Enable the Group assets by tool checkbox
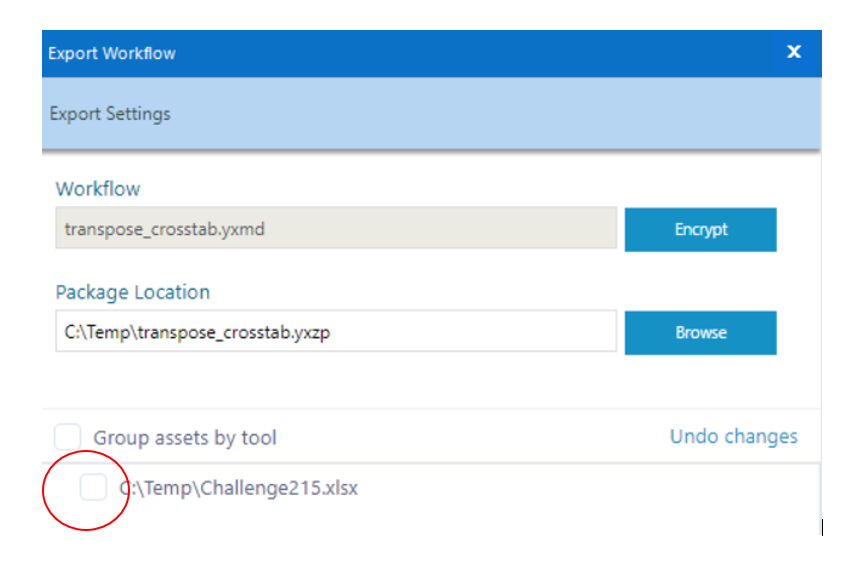851x567 pixels. pyautogui.click(x=68, y=437)
